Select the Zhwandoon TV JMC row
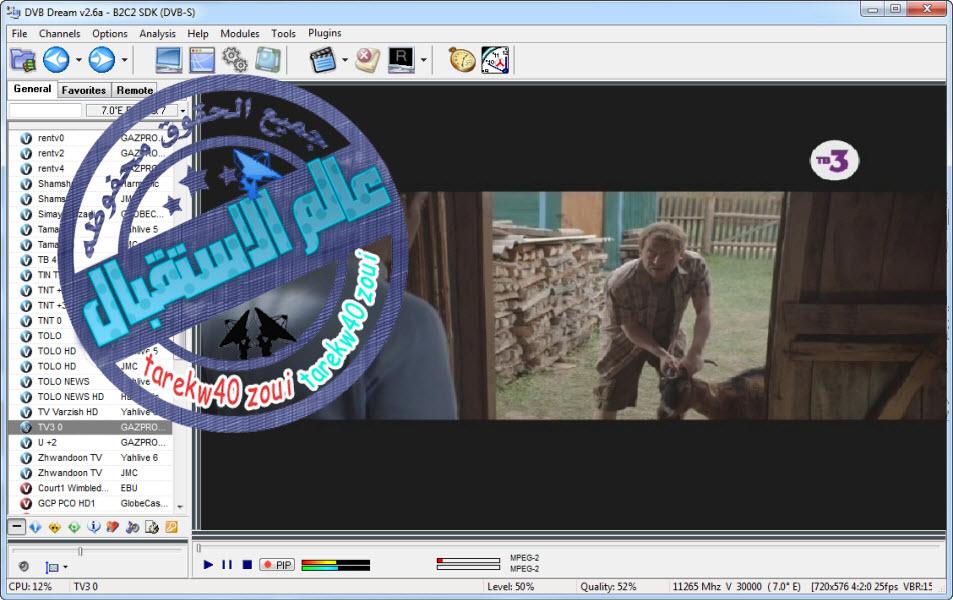 coord(91,472)
